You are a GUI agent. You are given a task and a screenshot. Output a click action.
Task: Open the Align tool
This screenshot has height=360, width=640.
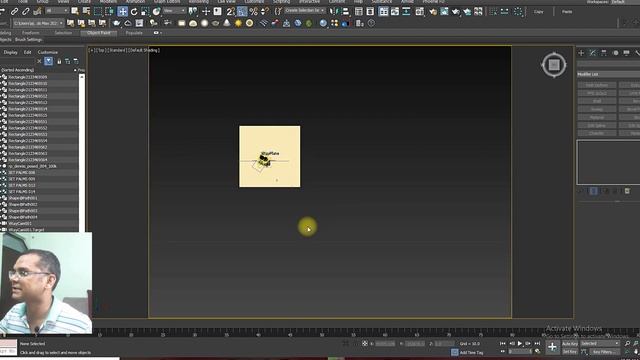click(346, 11)
